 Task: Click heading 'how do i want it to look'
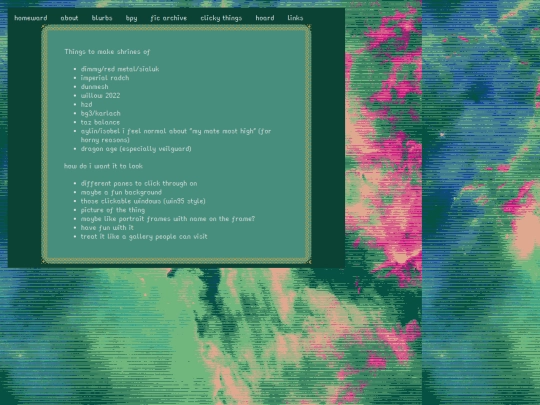click(103, 166)
